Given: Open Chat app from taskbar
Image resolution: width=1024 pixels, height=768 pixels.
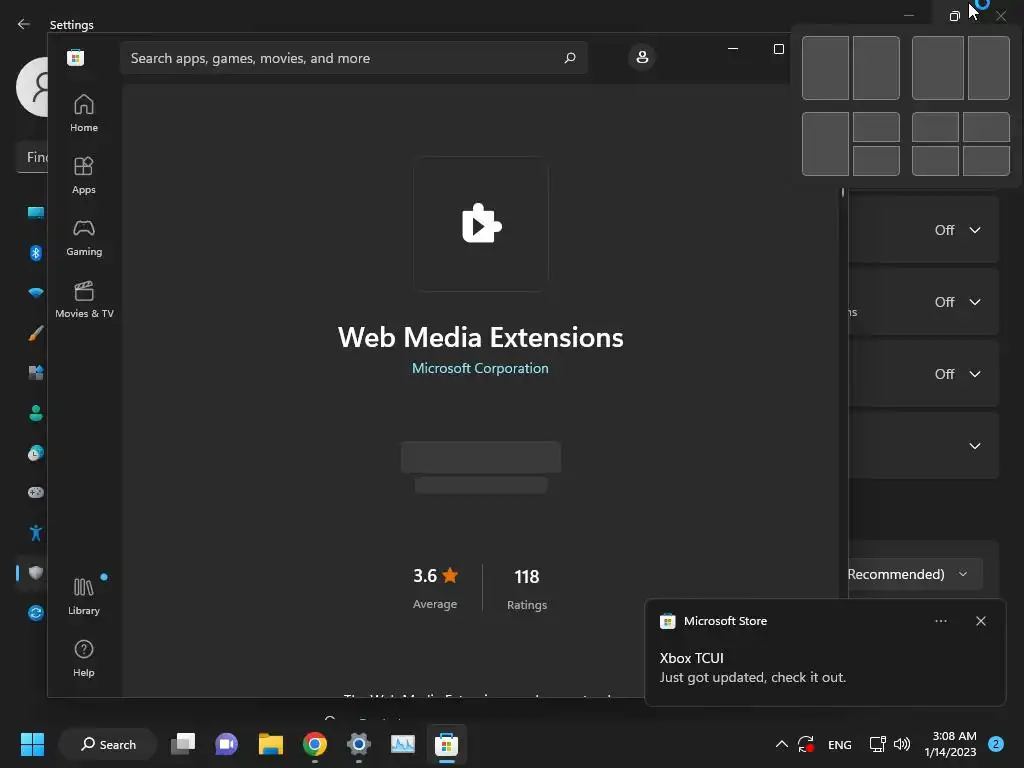Looking at the screenshot, I should [227, 744].
